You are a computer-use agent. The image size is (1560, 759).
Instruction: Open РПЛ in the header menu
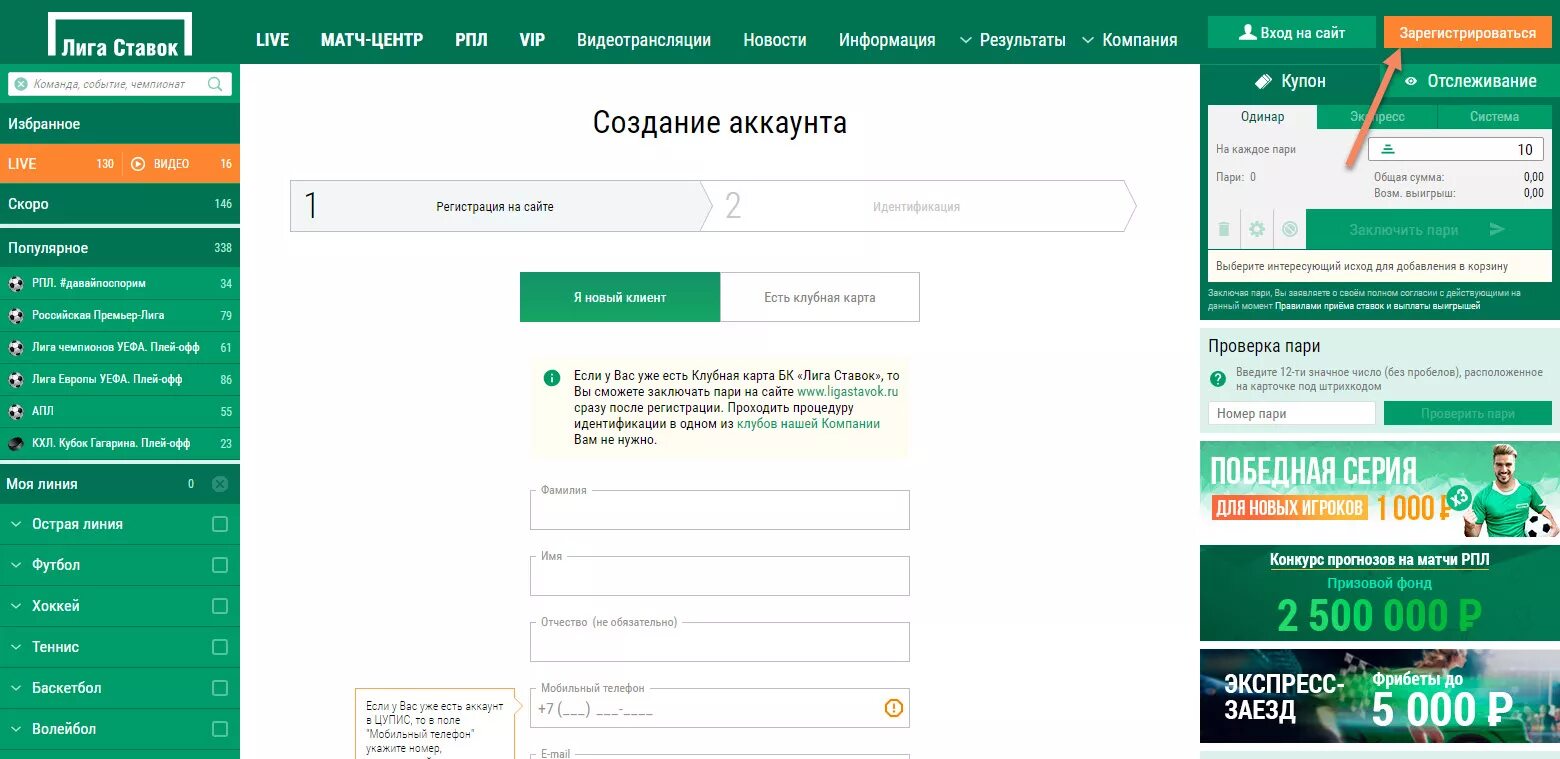[472, 40]
